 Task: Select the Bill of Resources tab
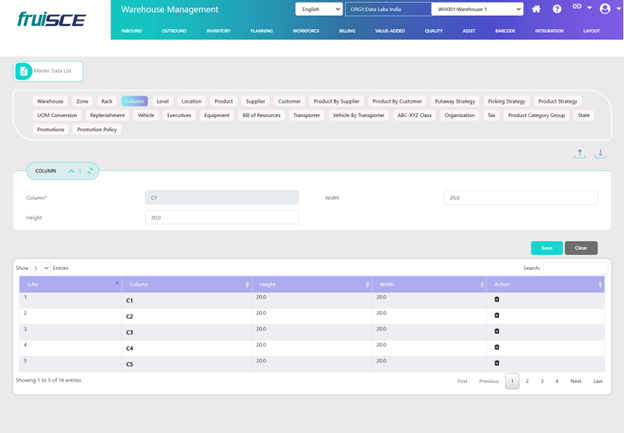pyautogui.click(x=261, y=115)
